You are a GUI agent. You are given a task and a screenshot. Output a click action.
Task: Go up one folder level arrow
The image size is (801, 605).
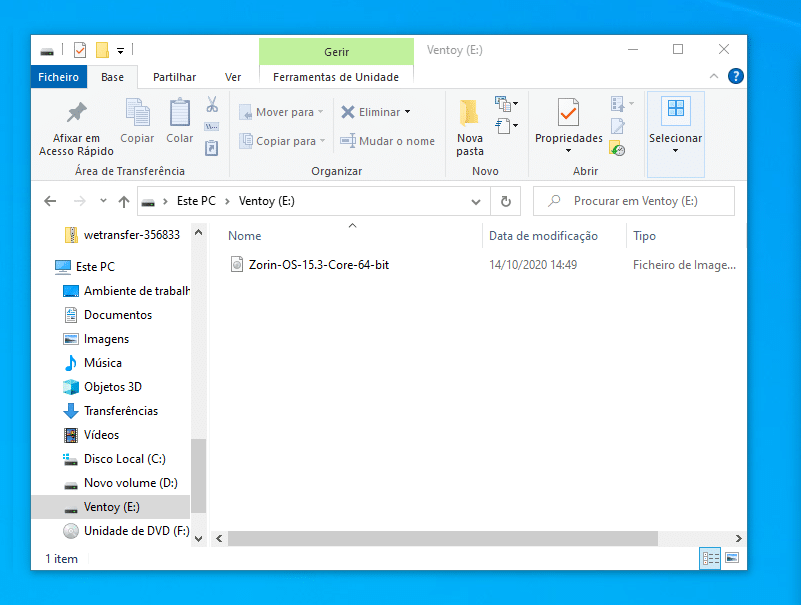[x=124, y=201]
